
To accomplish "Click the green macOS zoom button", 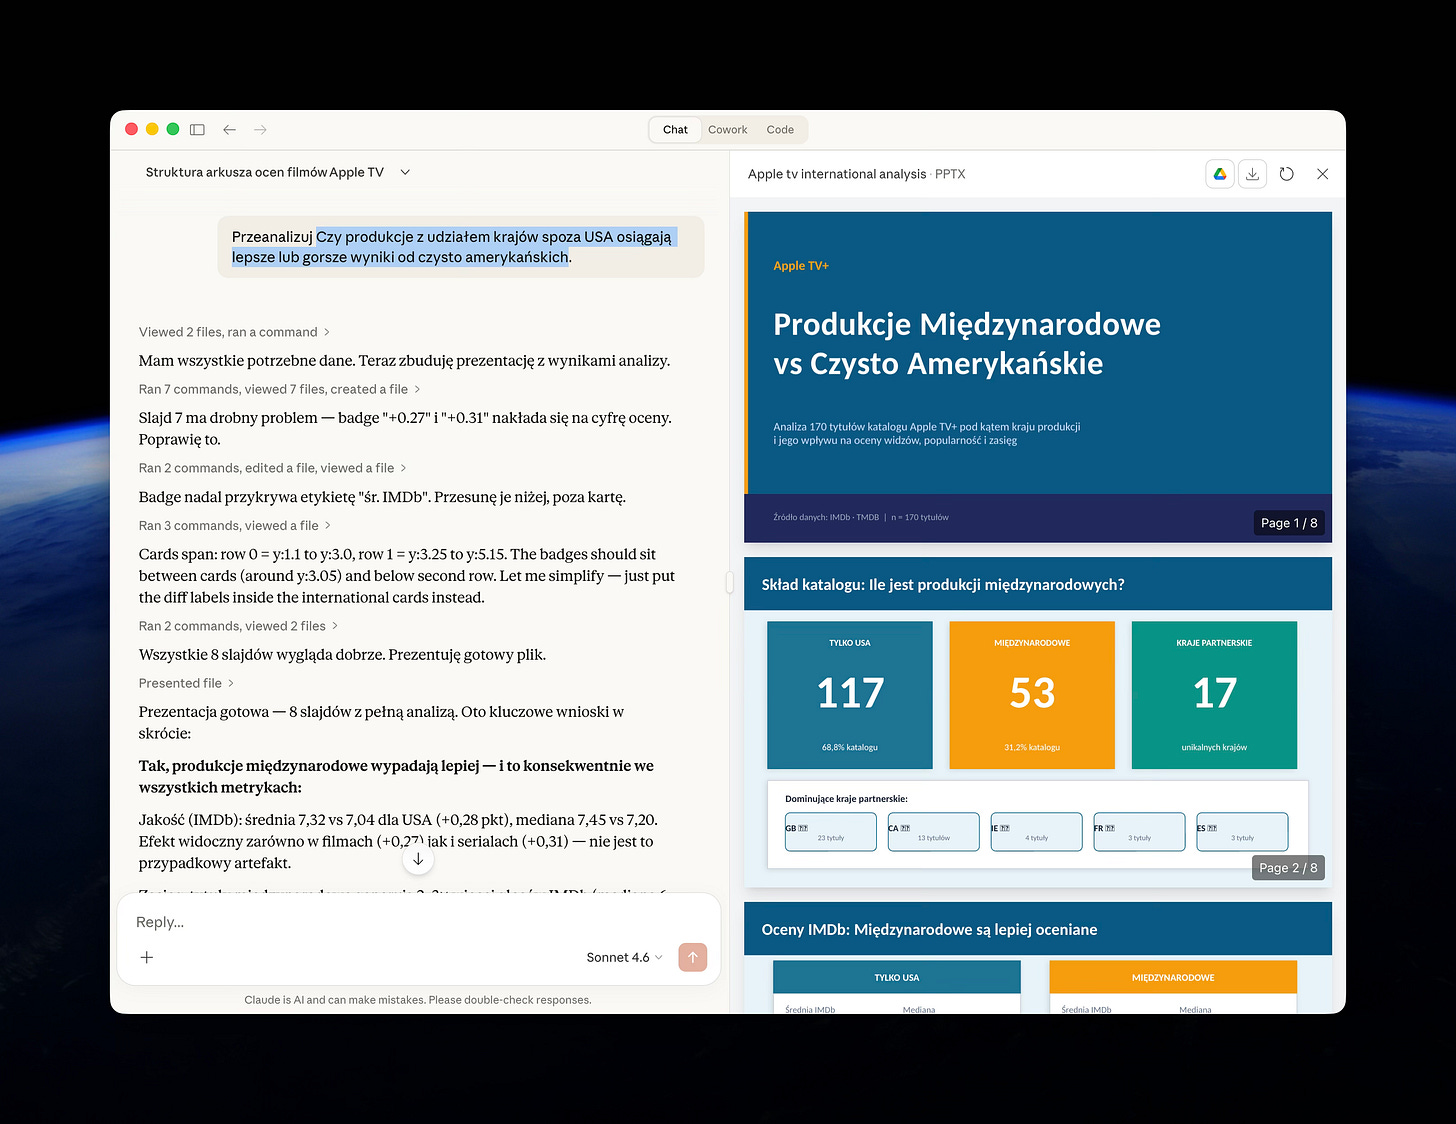I will coord(173,129).
